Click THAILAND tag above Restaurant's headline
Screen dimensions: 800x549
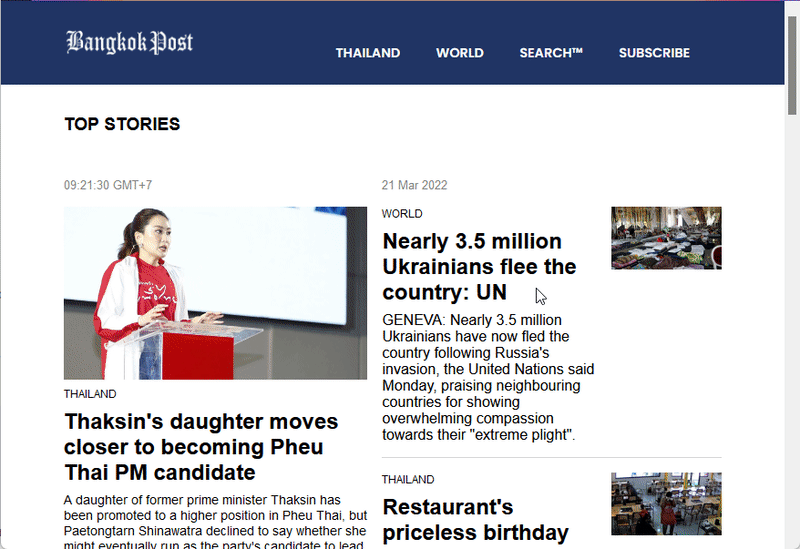pos(408,479)
